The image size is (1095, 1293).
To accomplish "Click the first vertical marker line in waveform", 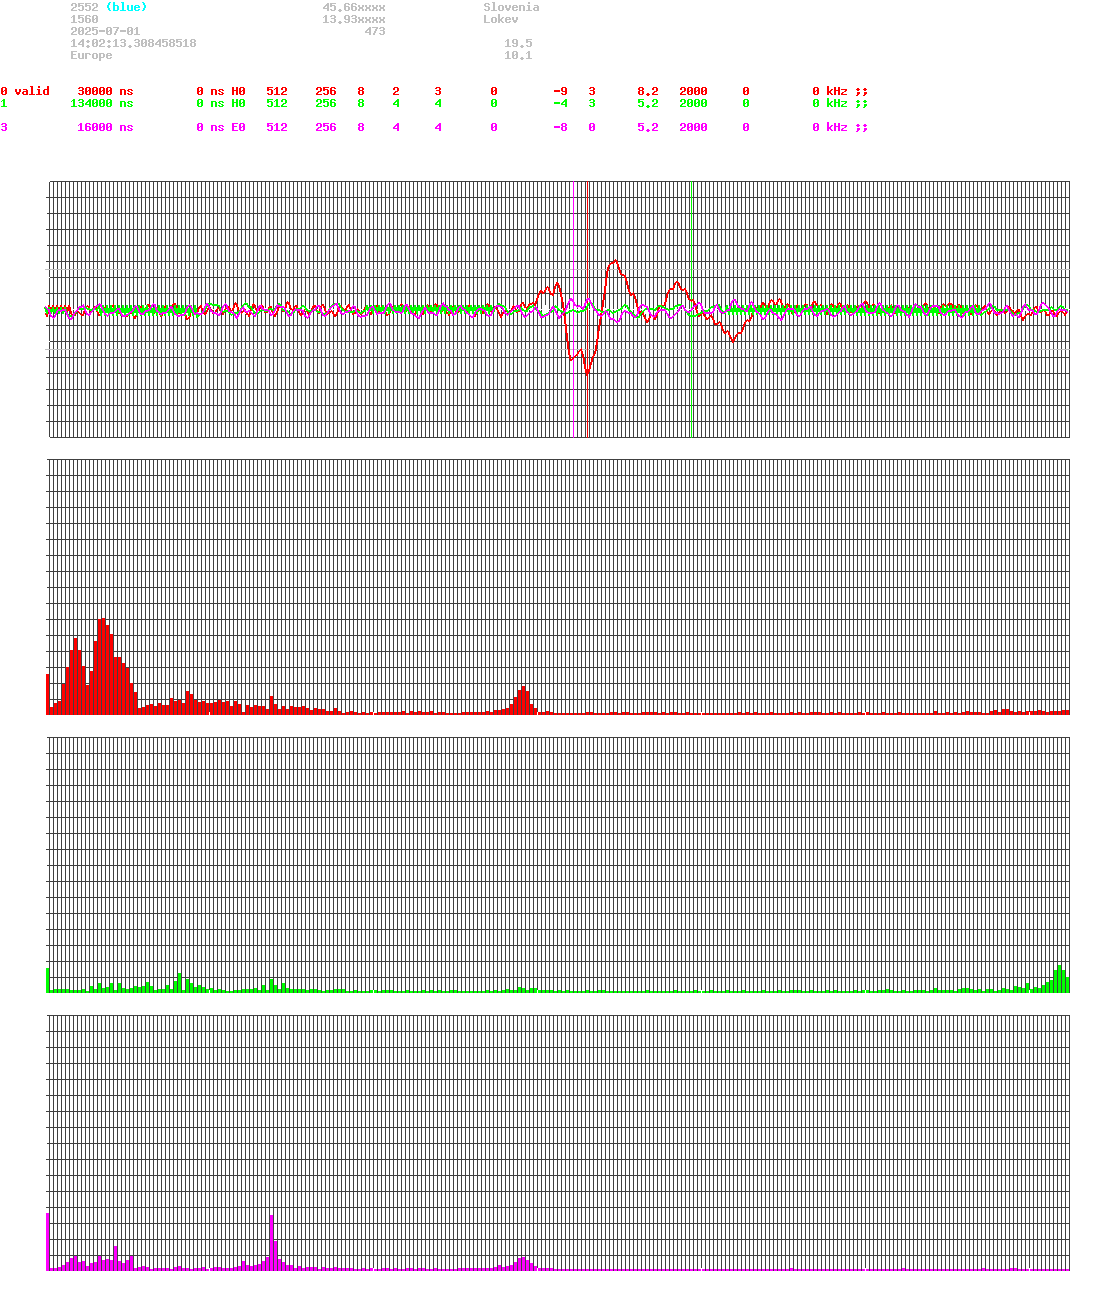I will [x=587, y=309].
